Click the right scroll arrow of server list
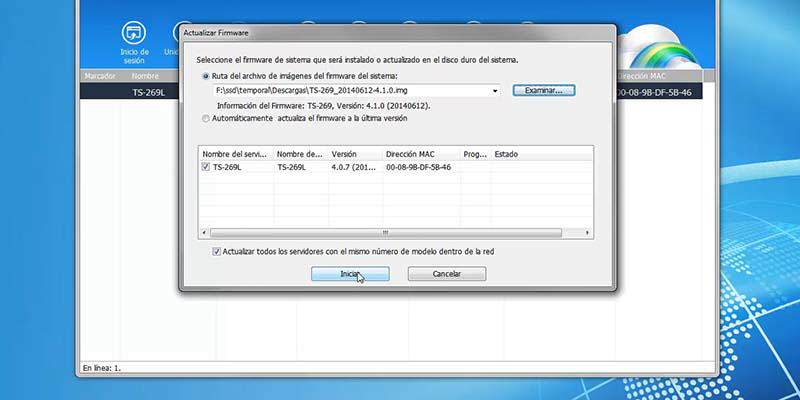Screen dimensions: 800x400 587,233
